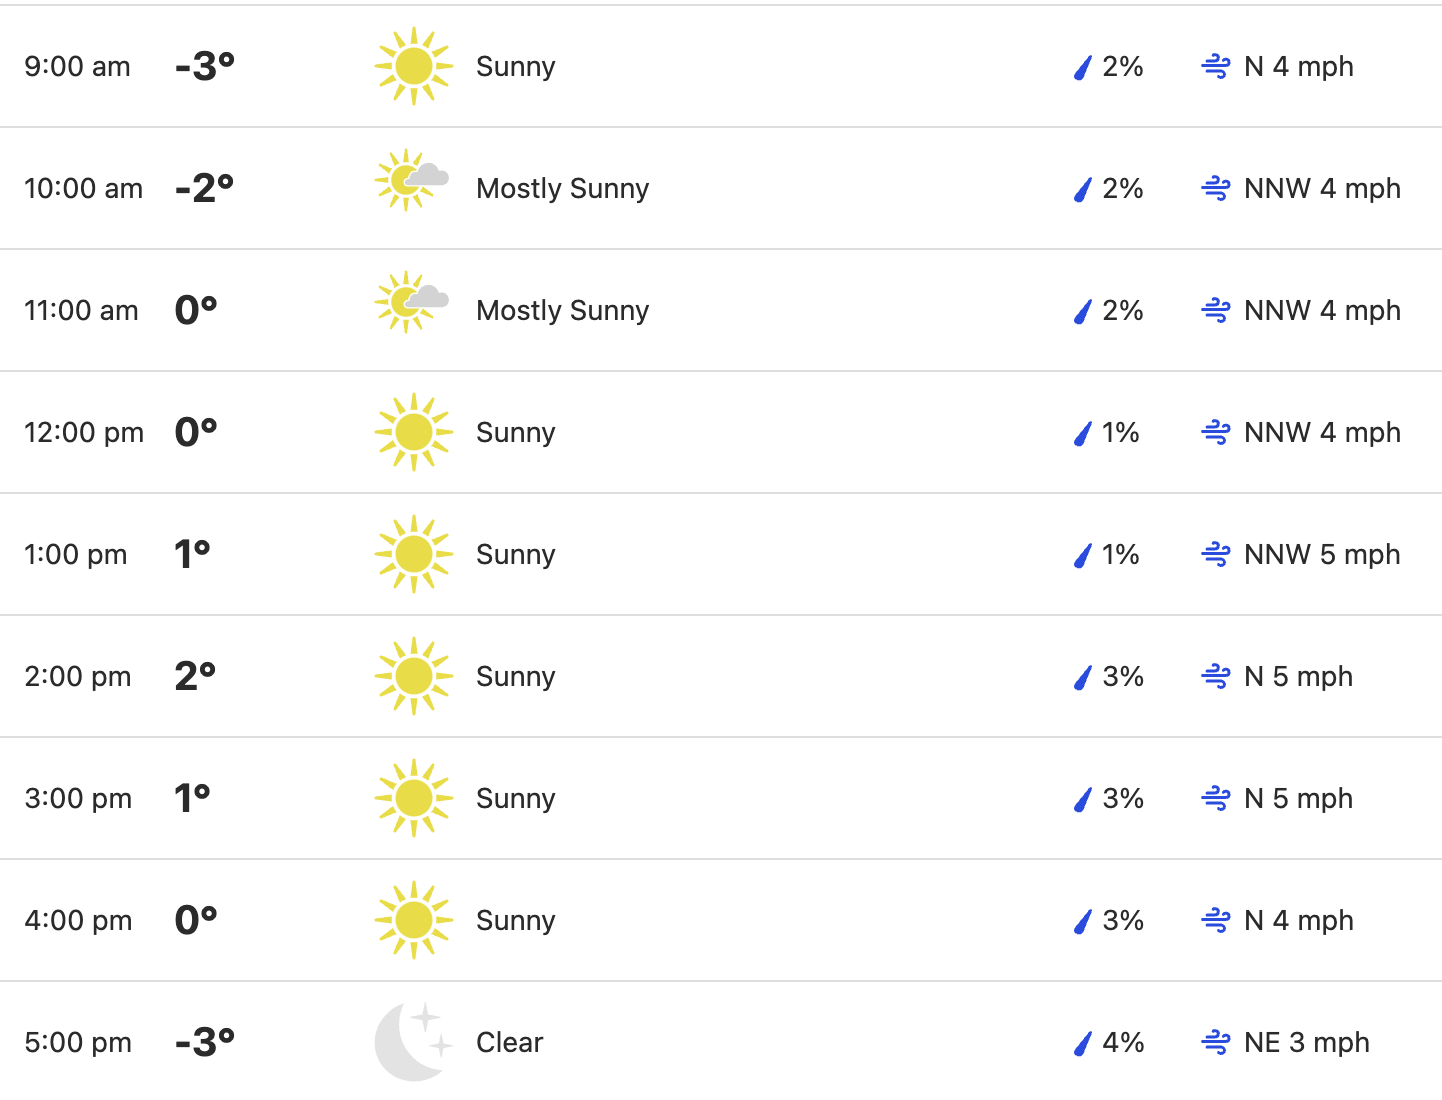Screen dimensions: 1442x1100
Task: Click the N 4 mph wind at 4:00 pm
Action: click(x=1299, y=920)
